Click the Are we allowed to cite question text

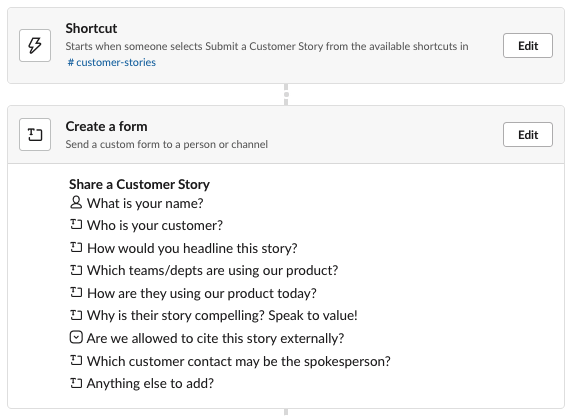215,338
